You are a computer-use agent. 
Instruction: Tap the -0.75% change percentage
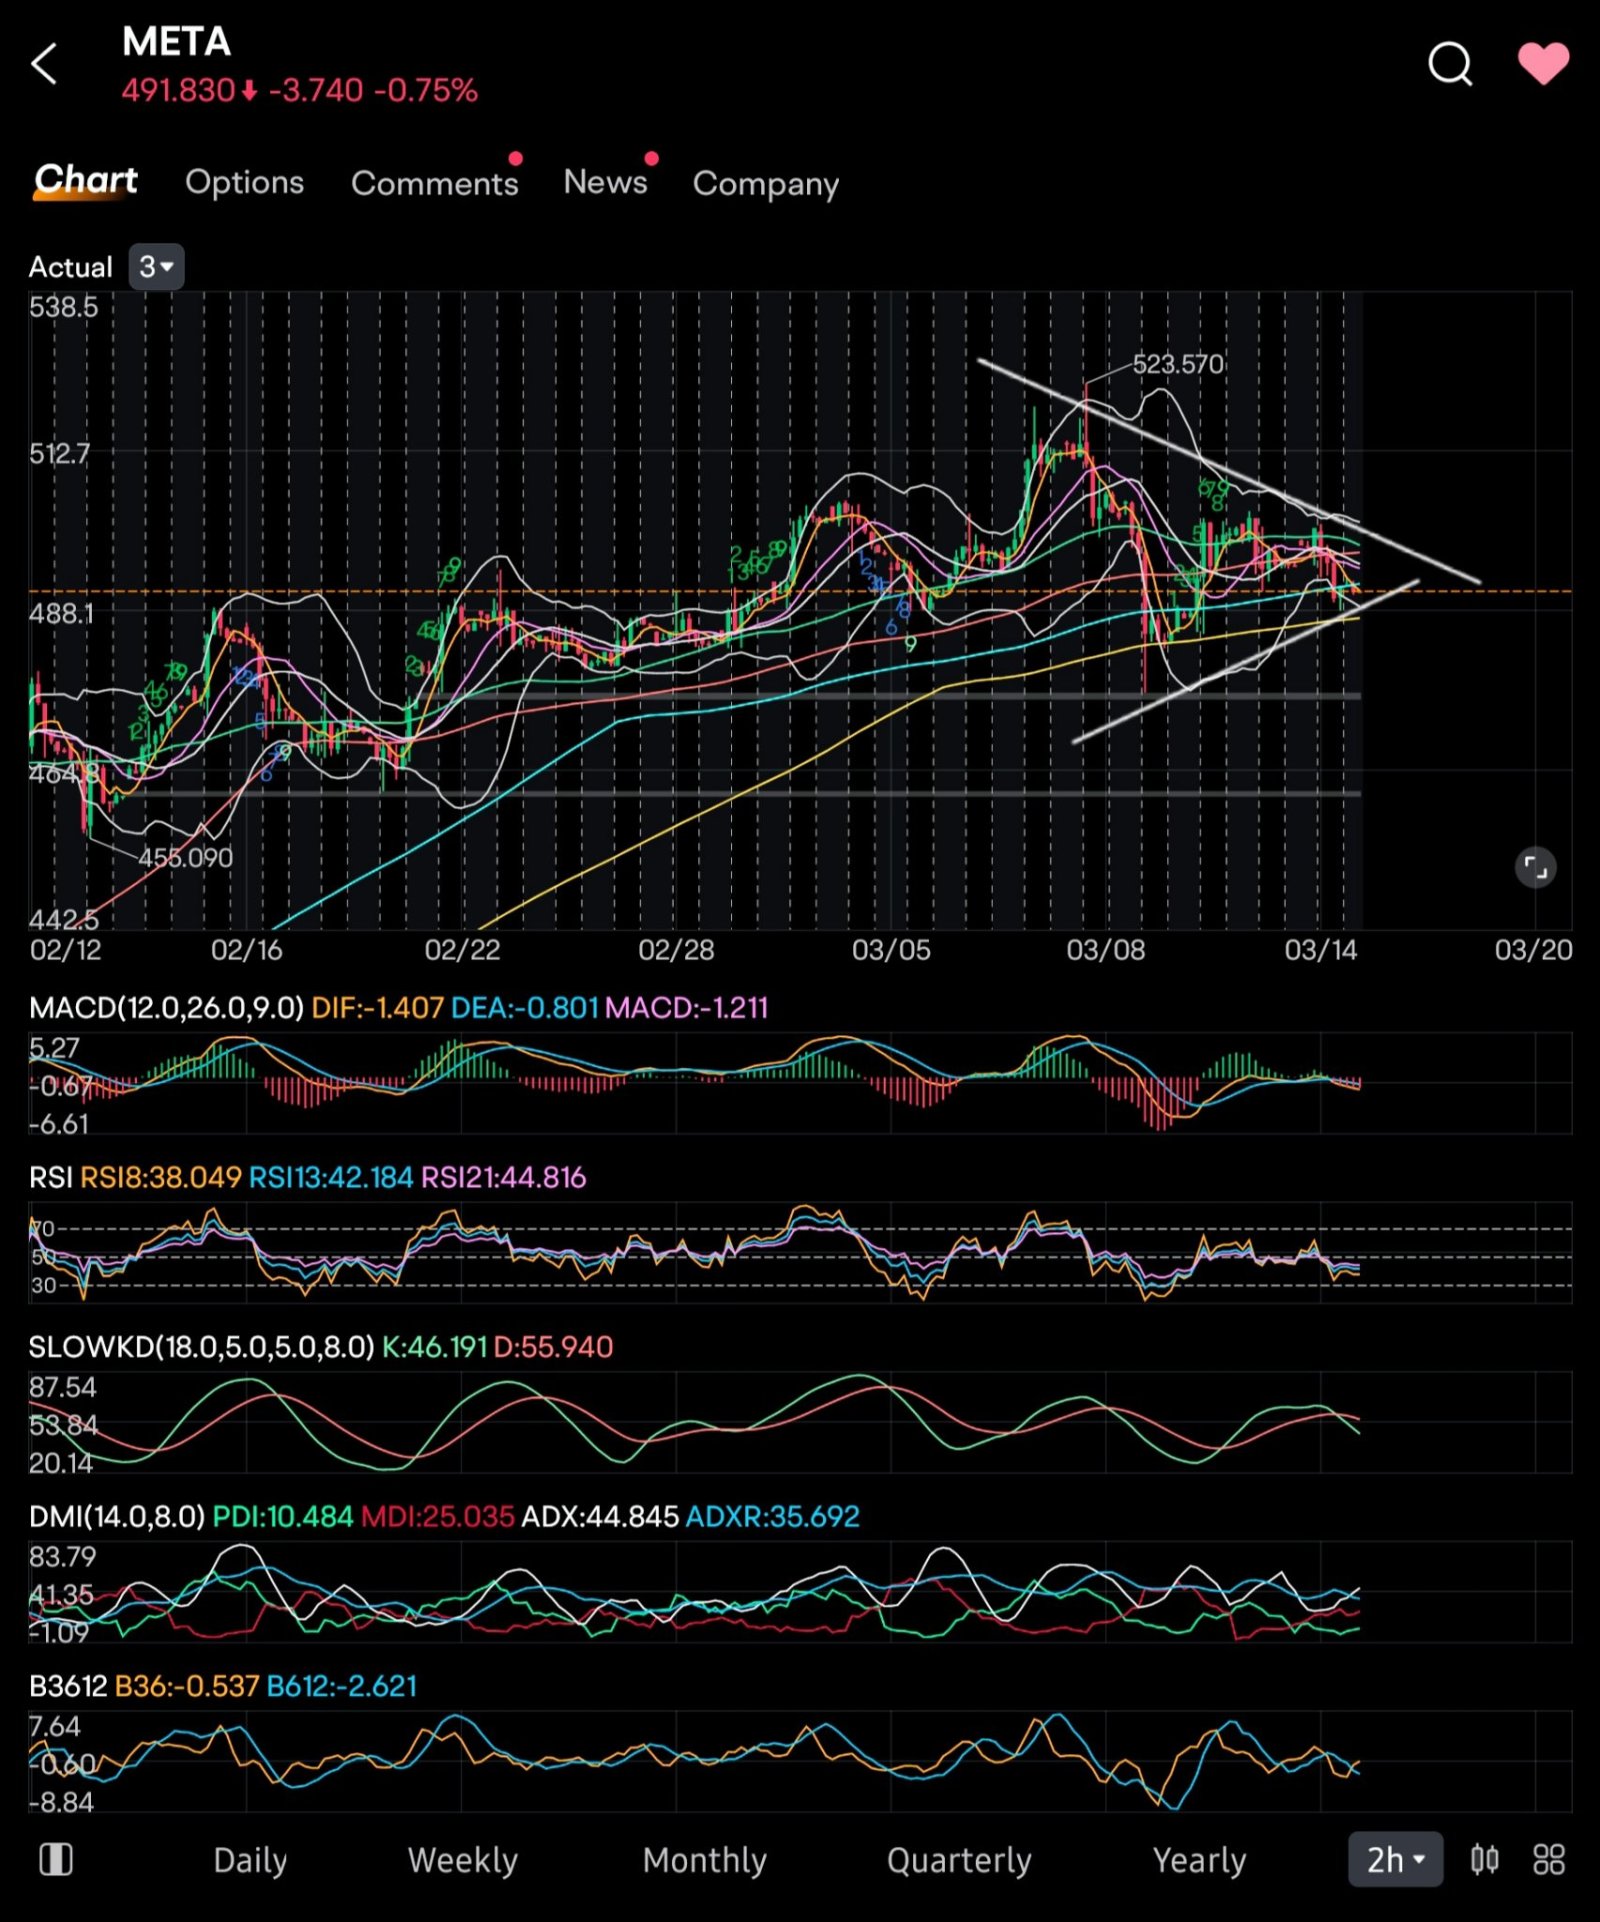pyautogui.click(x=426, y=91)
